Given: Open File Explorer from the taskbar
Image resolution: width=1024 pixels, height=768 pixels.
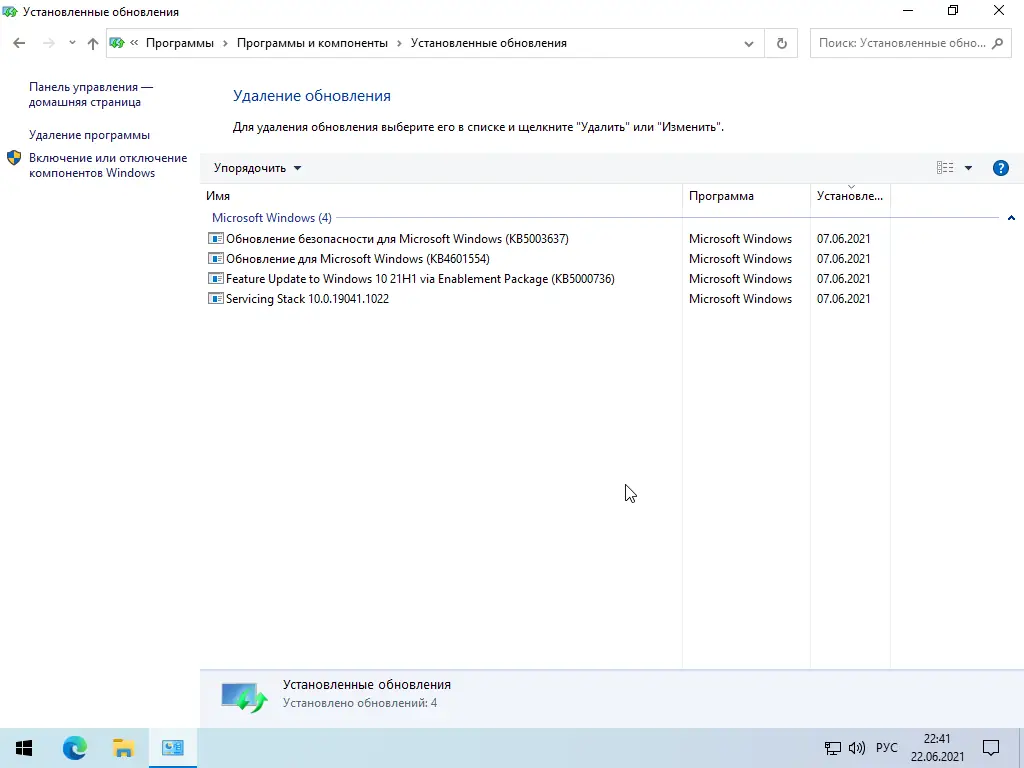Looking at the screenshot, I should coord(123,747).
